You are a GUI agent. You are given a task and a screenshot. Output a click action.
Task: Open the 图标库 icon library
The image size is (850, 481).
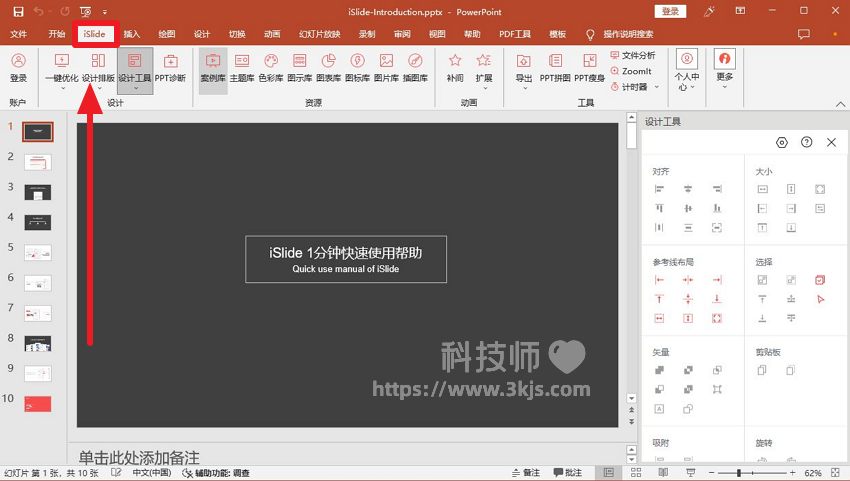tap(357, 68)
